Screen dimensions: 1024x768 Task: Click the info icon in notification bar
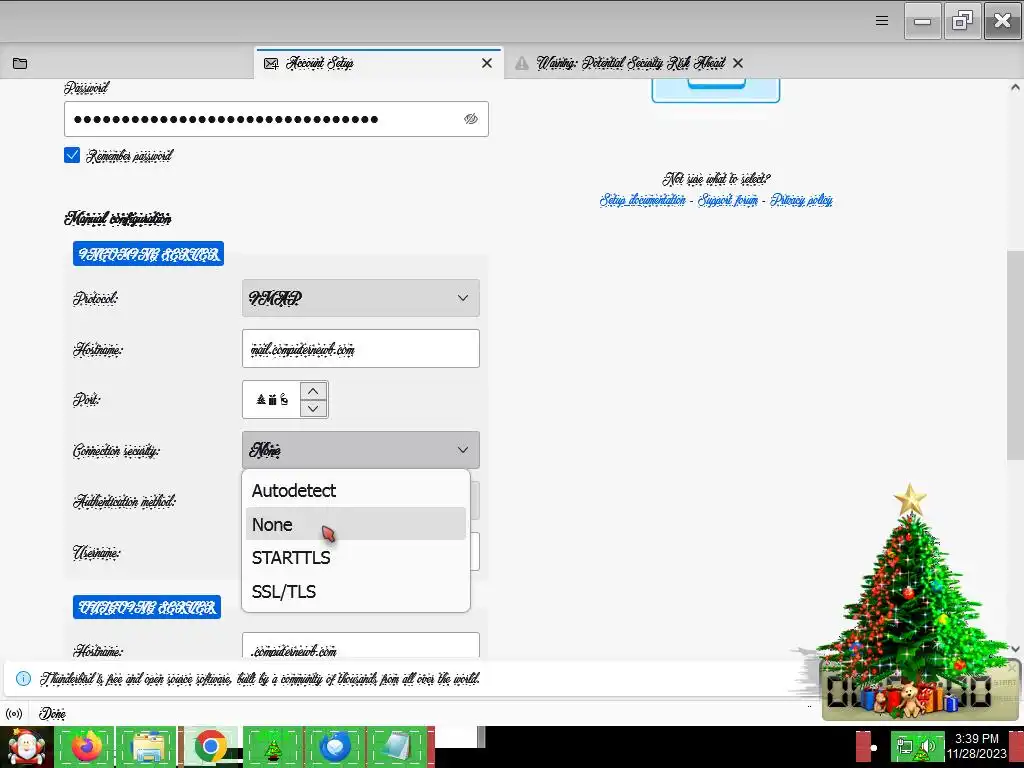point(23,679)
